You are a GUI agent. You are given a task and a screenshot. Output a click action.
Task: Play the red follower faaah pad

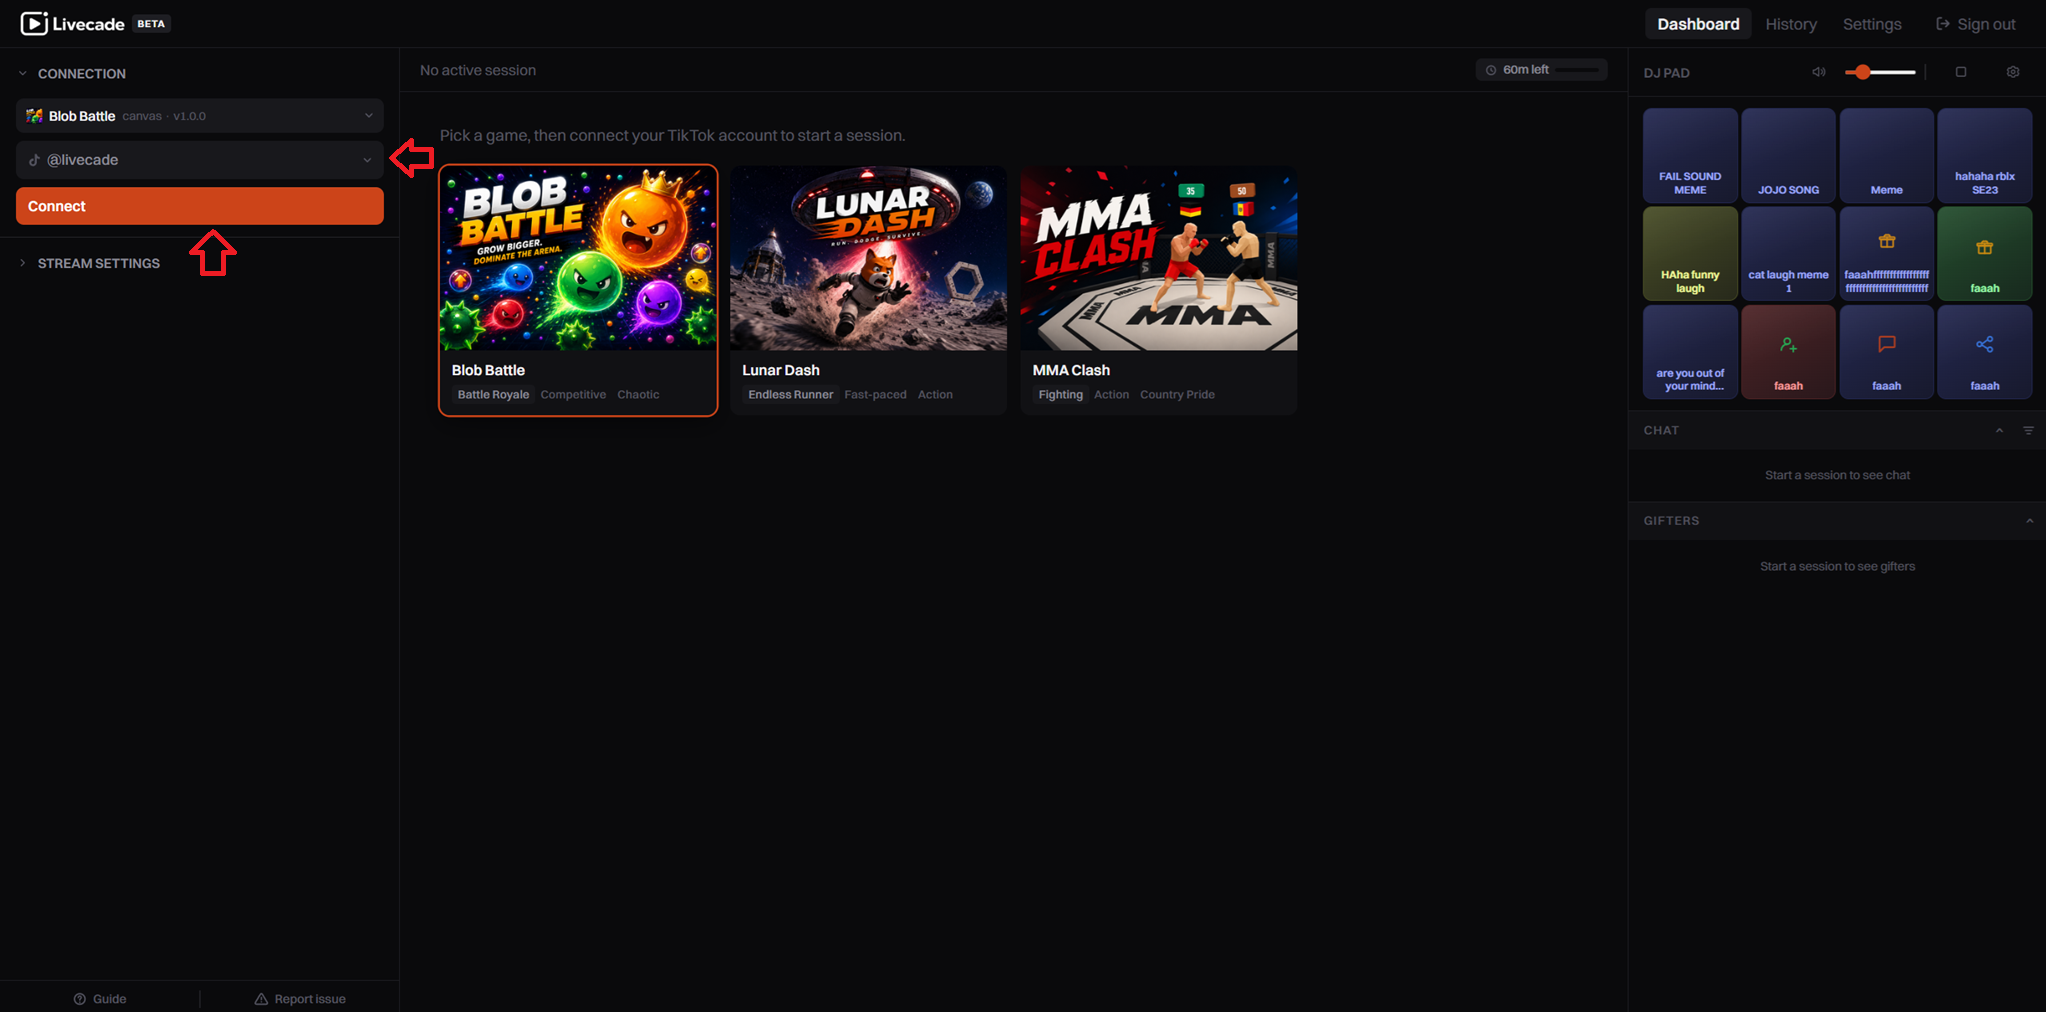coord(1789,352)
